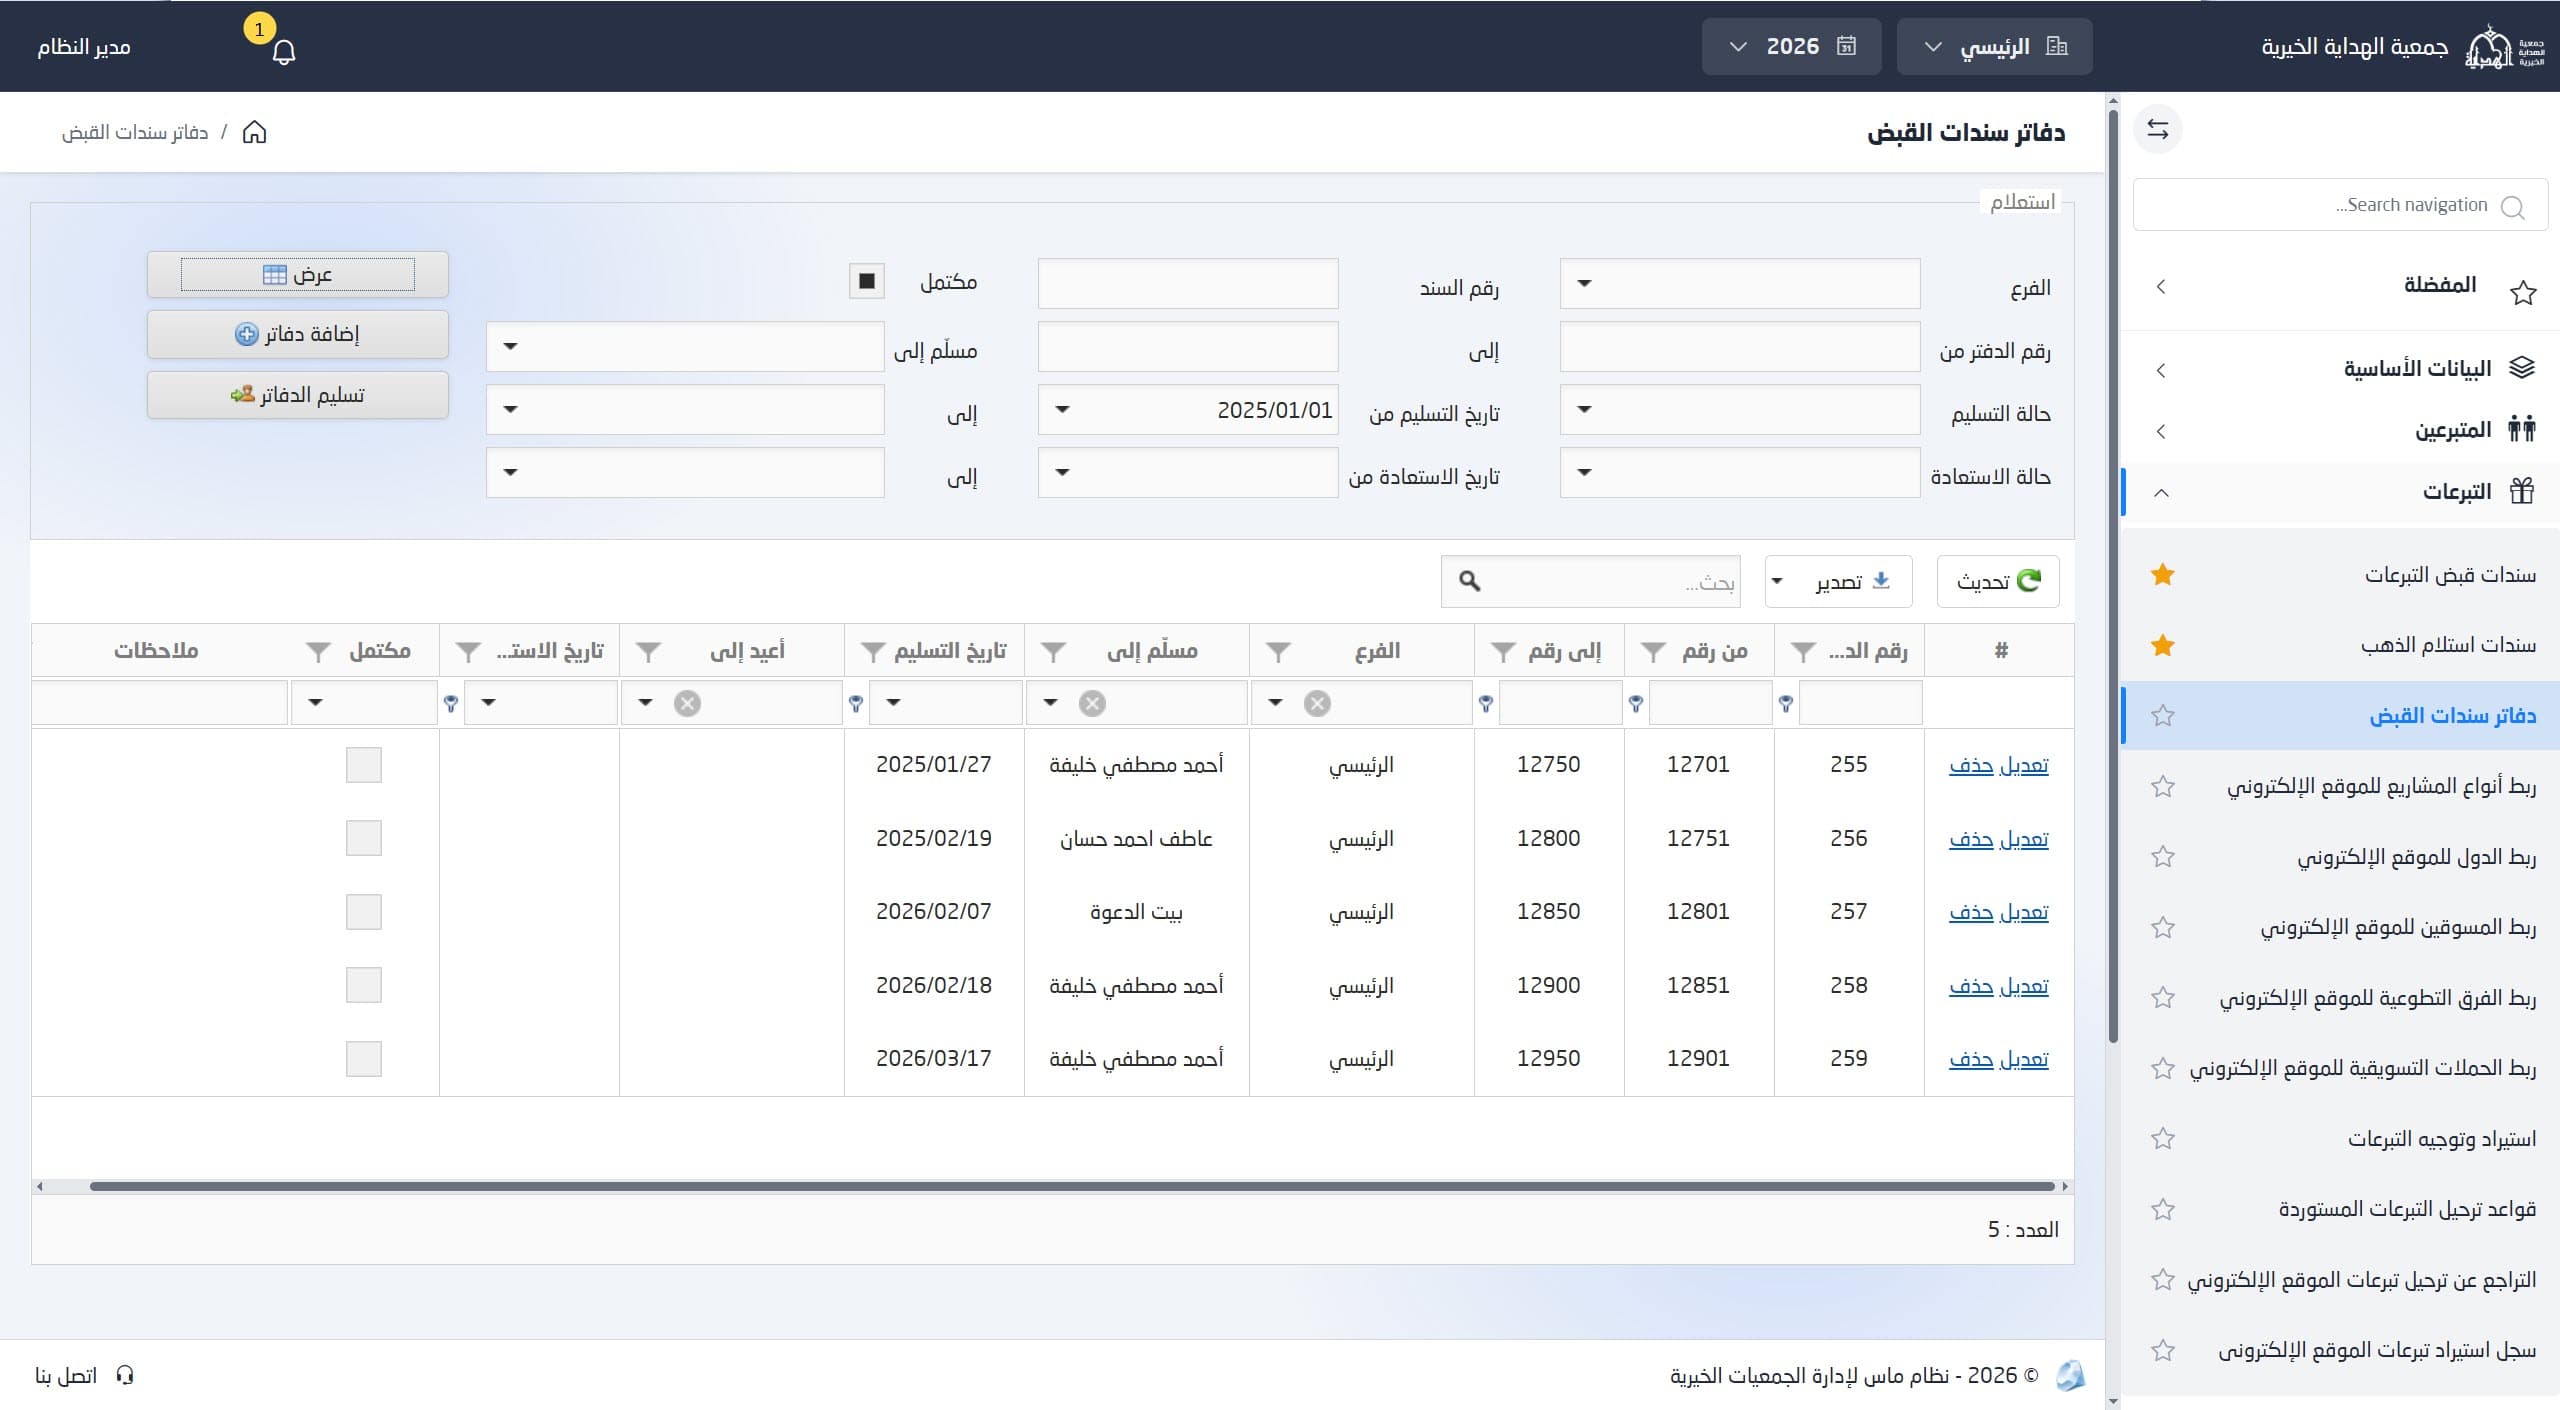Open the 2026 year selector
This screenshot has height=1410, width=2560.
(1791, 47)
